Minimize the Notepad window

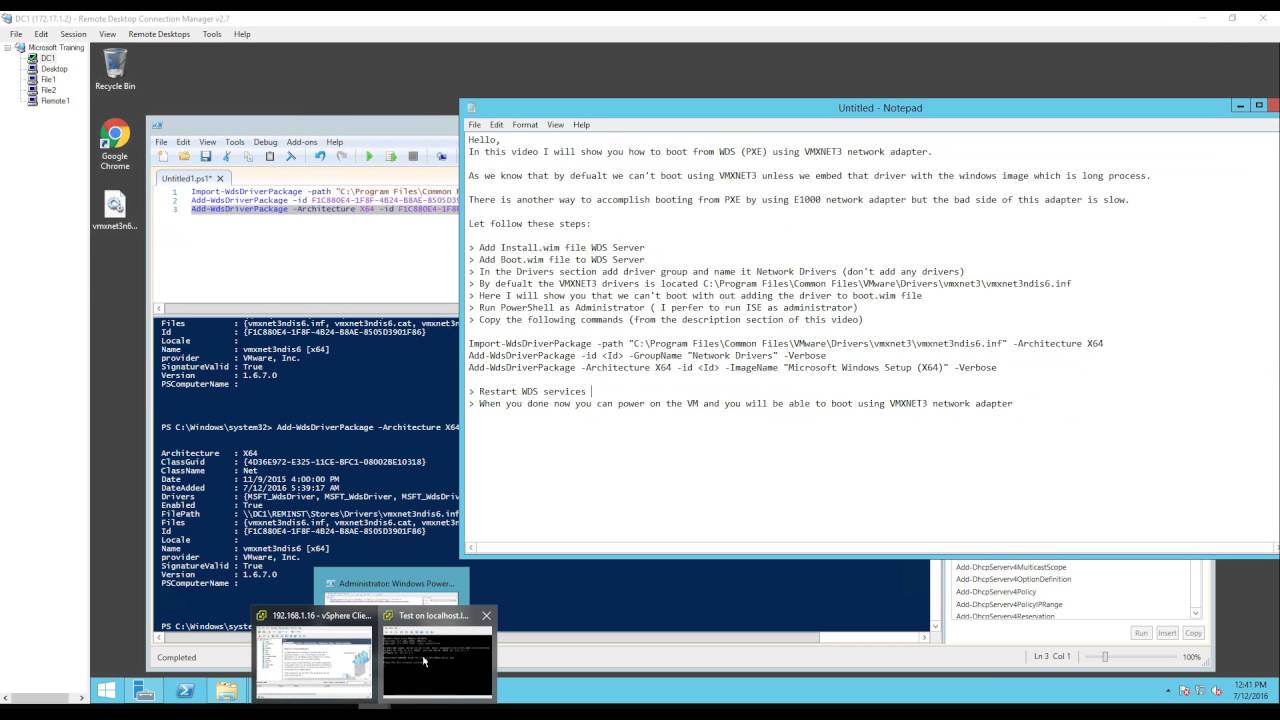pos(1240,106)
